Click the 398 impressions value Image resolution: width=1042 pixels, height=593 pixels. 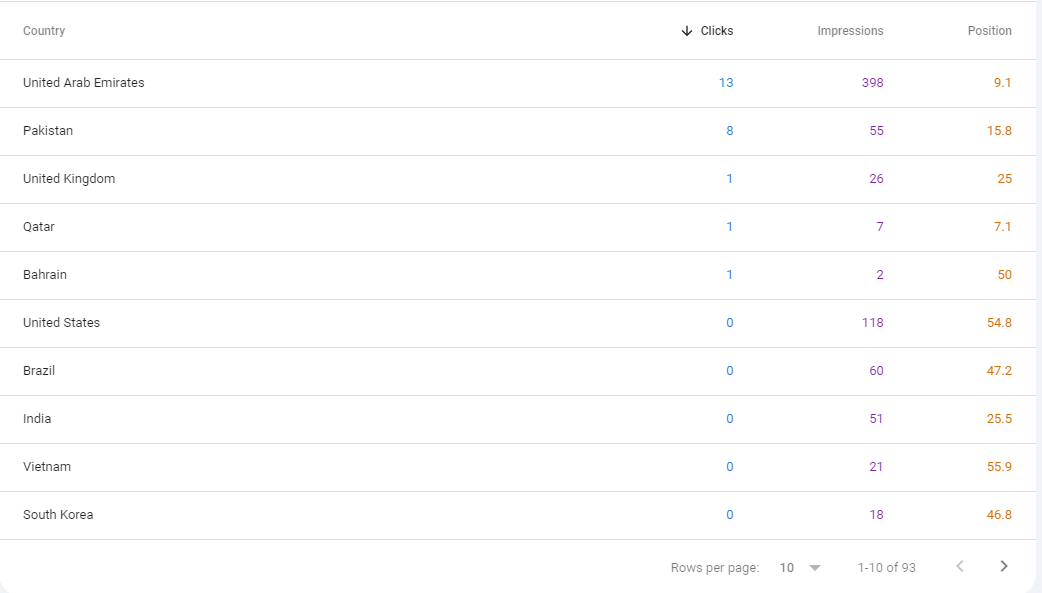872,83
